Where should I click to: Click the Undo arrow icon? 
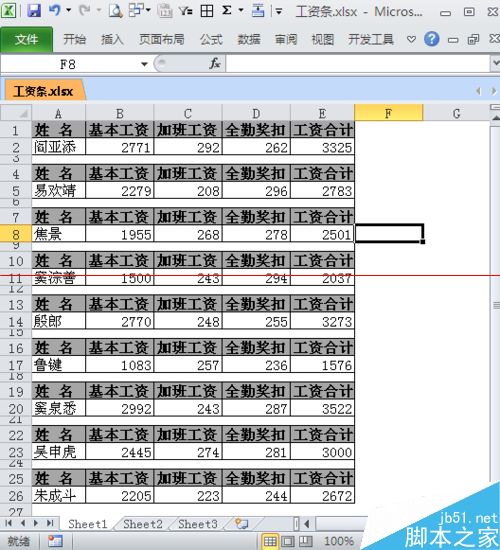click(x=54, y=11)
